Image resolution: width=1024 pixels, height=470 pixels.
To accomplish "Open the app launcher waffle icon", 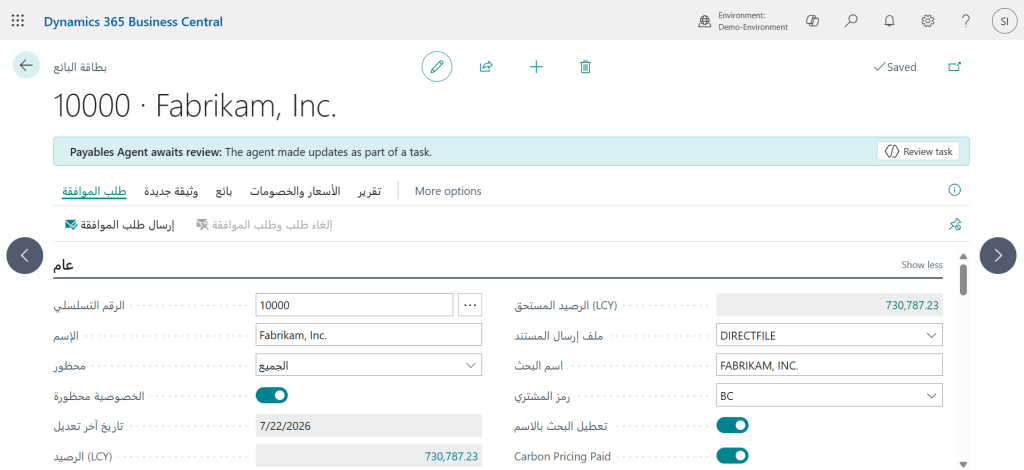I will coord(18,21).
